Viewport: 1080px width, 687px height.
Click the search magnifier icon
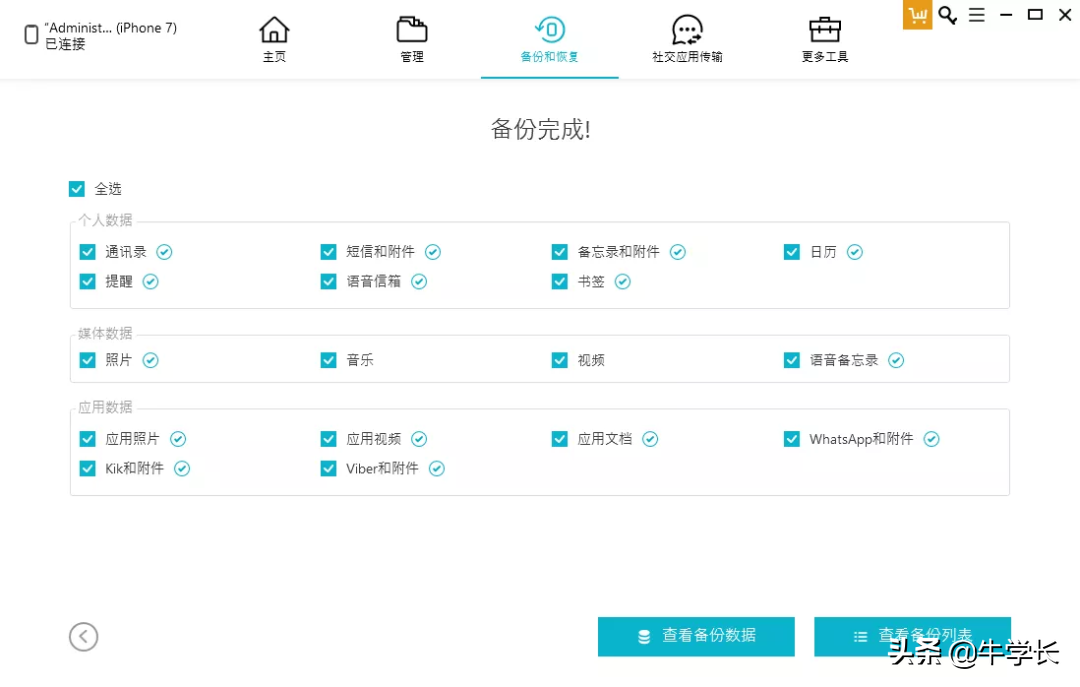946,15
